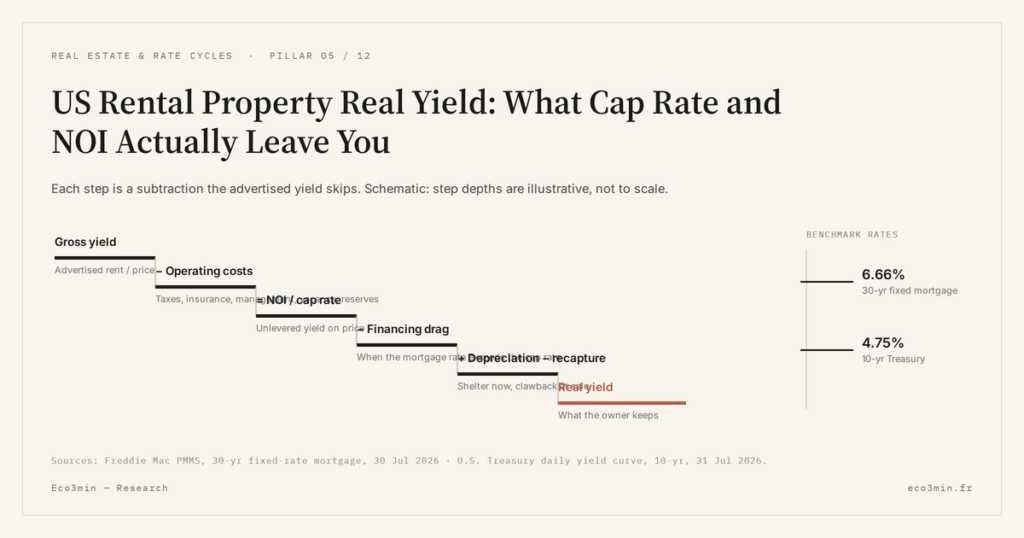This screenshot has width=1024, height=538.
Task: Click the 'Advertised rent / price' caption
Action: point(104,270)
